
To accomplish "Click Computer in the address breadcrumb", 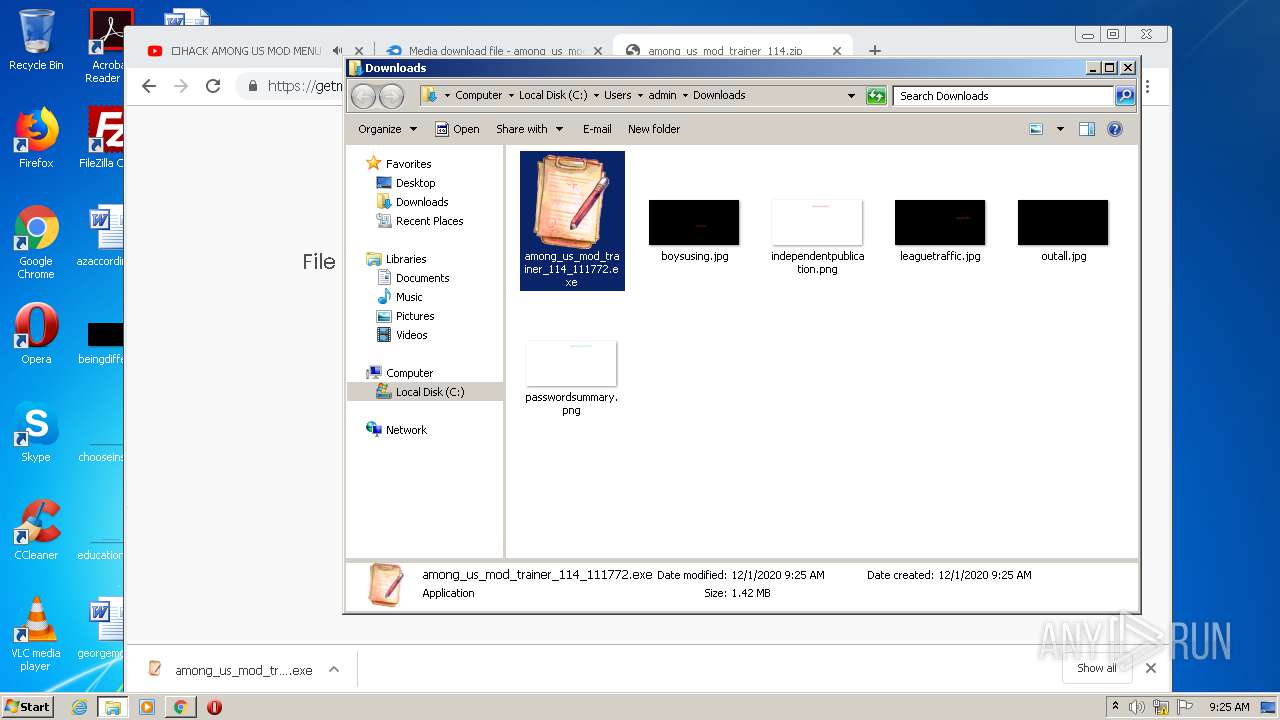I will (x=478, y=95).
